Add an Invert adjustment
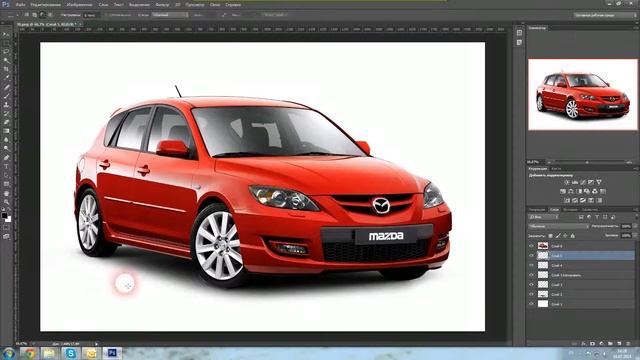The height and width of the screenshot is (360, 640). (x=567, y=200)
